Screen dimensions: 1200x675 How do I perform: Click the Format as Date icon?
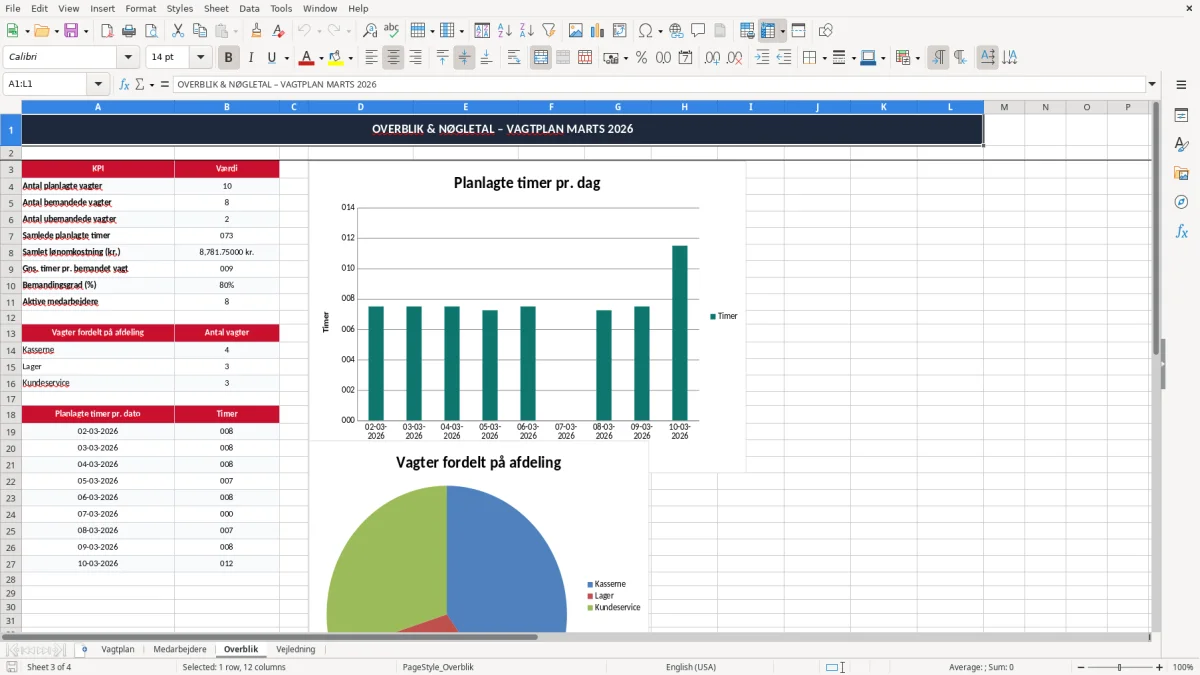(x=685, y=58)
